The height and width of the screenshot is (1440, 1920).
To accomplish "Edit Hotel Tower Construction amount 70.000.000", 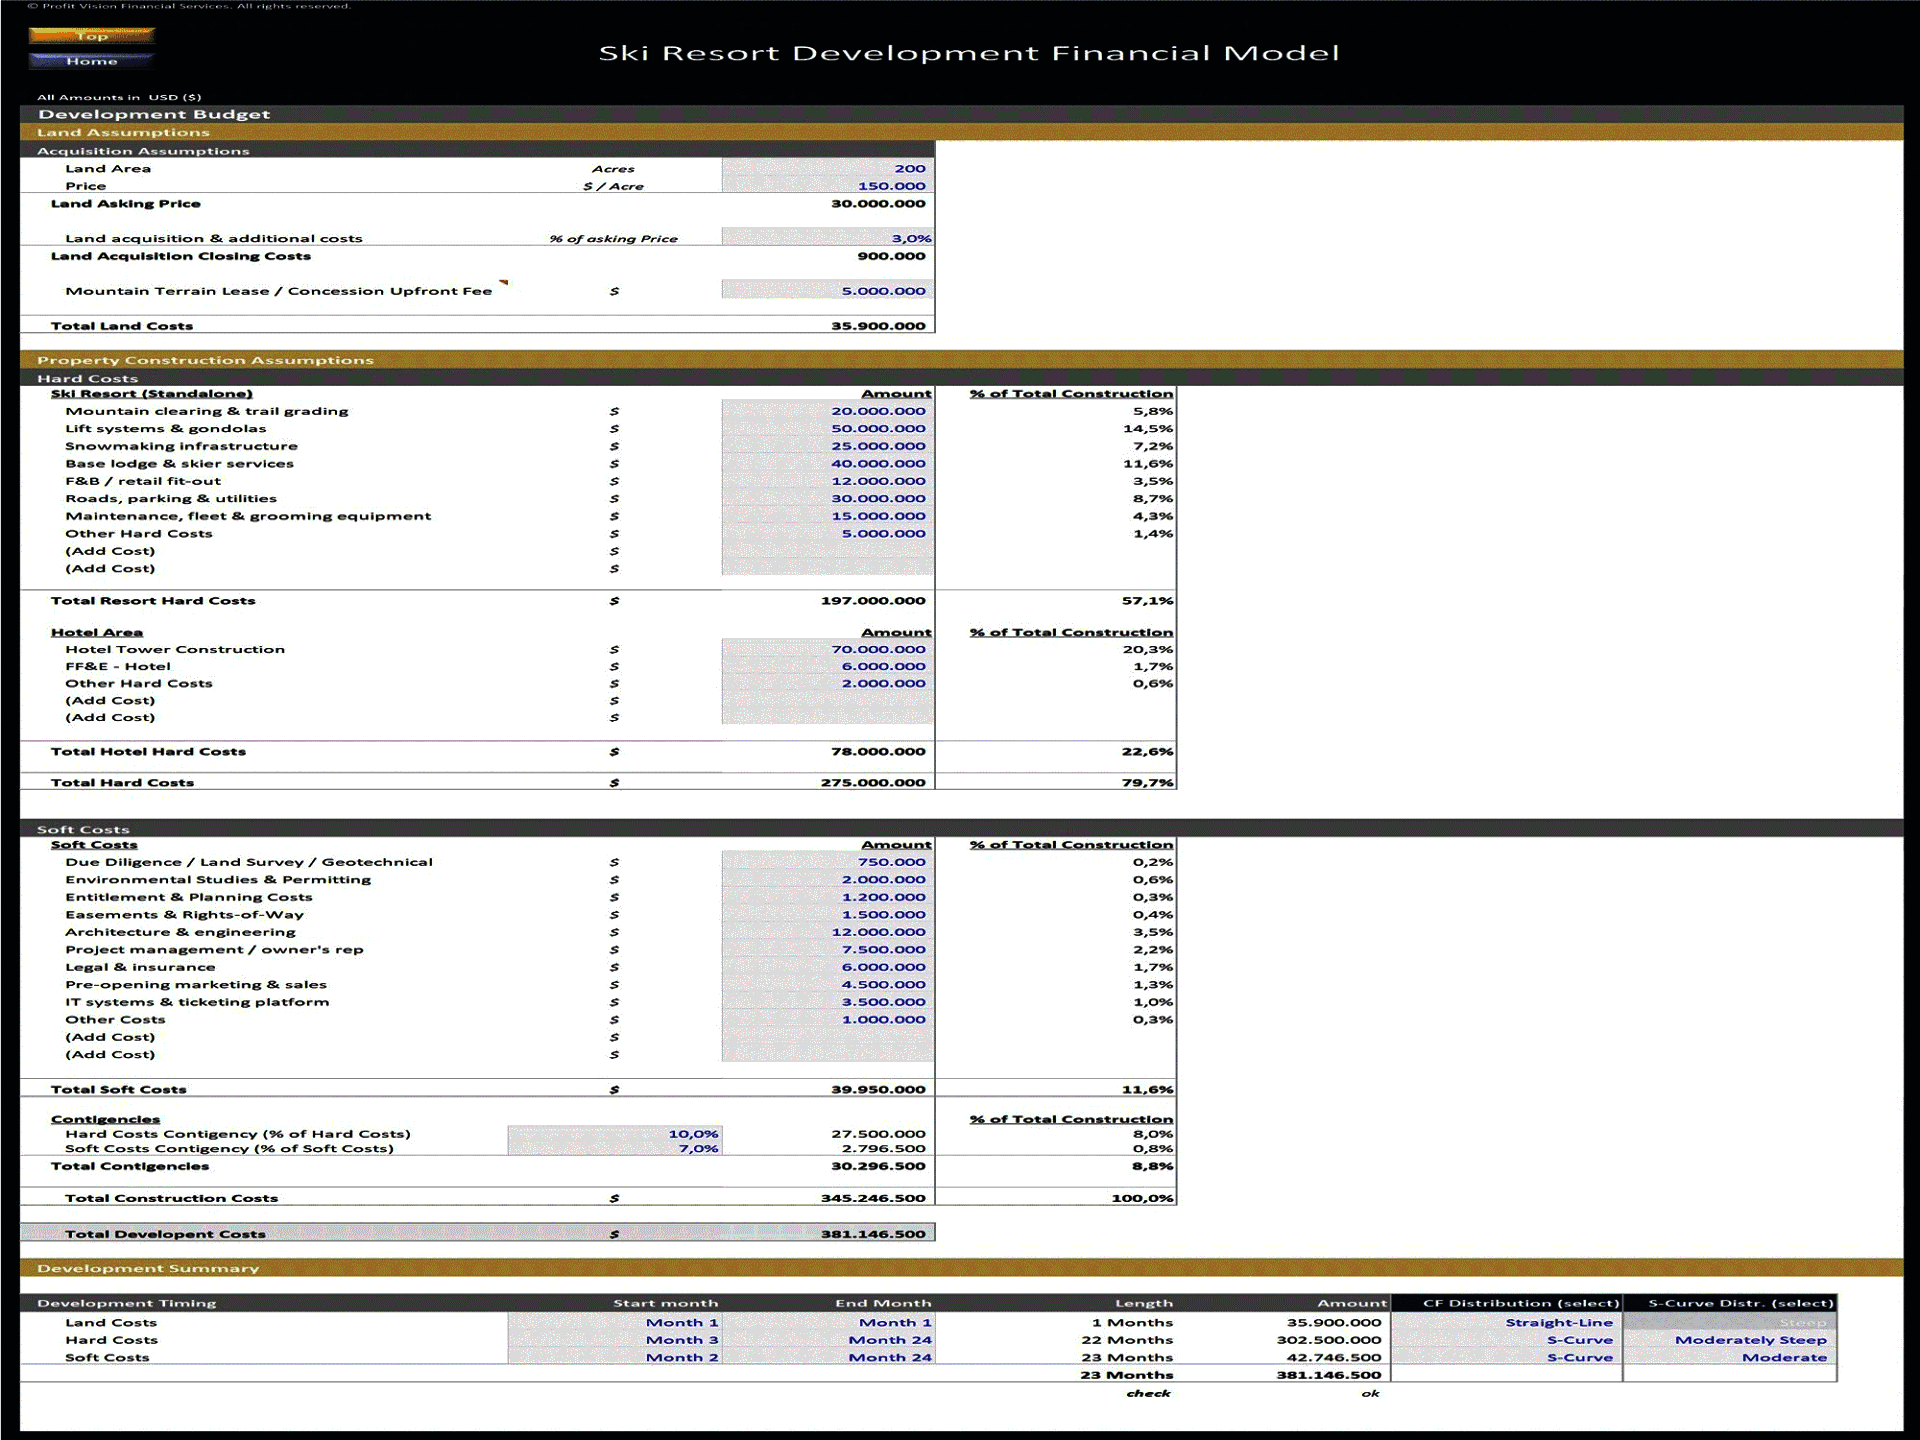I will [828, 649].
